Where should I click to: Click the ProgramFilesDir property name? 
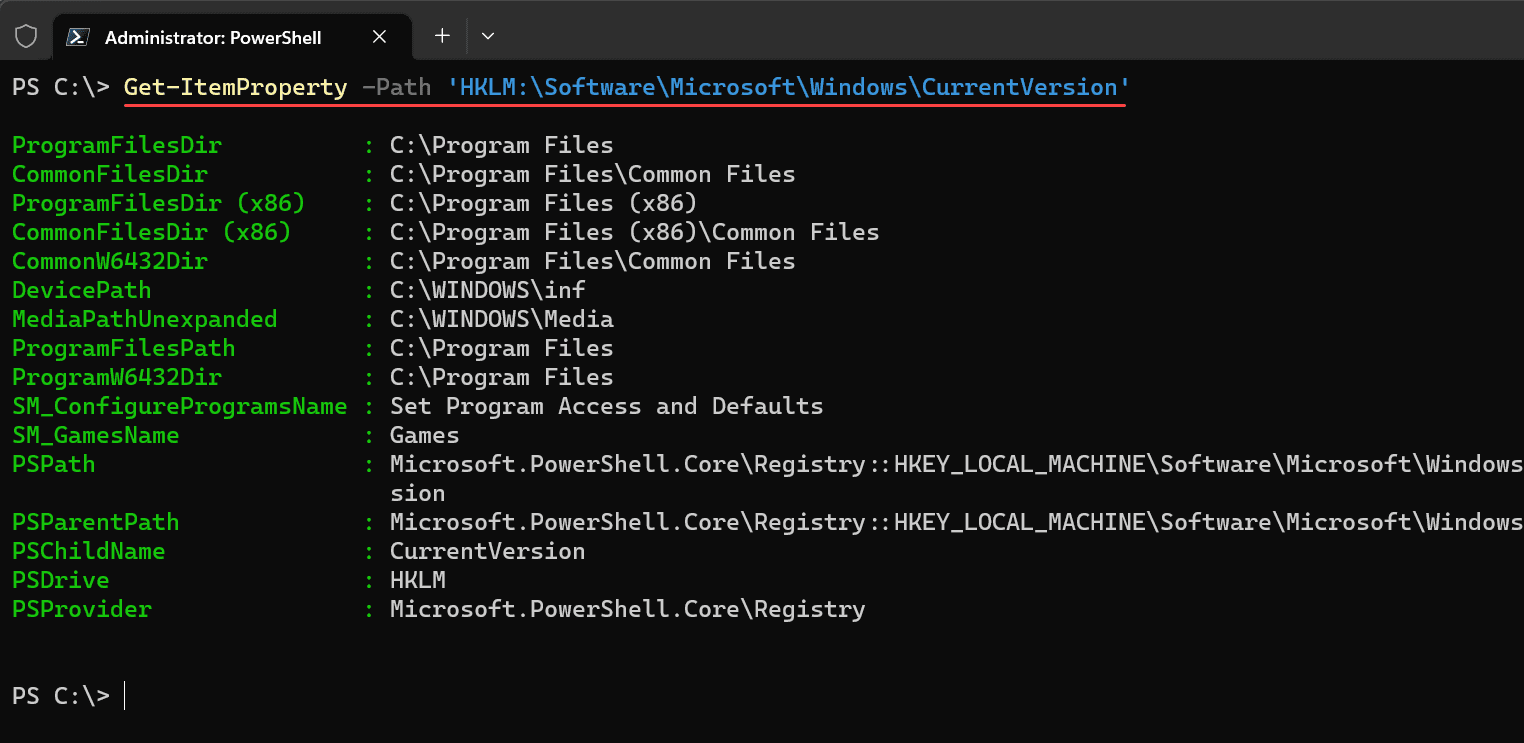click(x=116, y=145)
